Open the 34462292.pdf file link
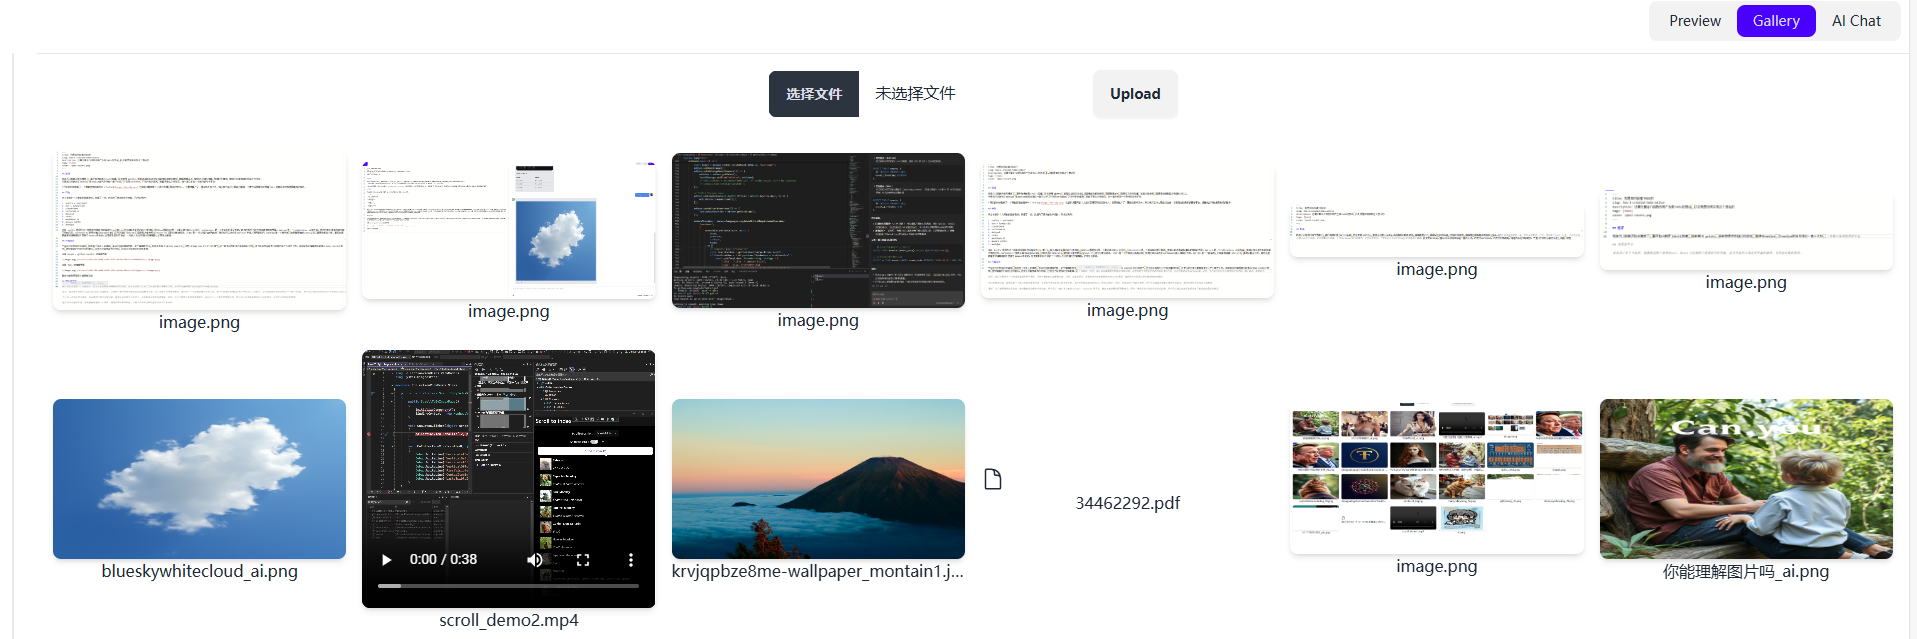The width and height of the screenshot is (1917, 639). click(x=1127, y=503)
